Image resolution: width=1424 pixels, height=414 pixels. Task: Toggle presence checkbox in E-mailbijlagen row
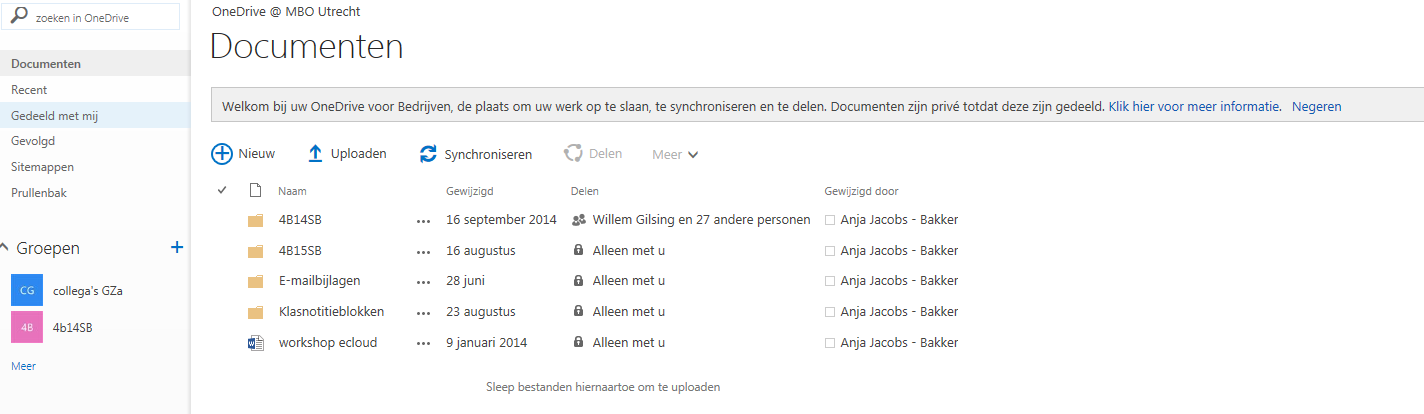point(829,281)
